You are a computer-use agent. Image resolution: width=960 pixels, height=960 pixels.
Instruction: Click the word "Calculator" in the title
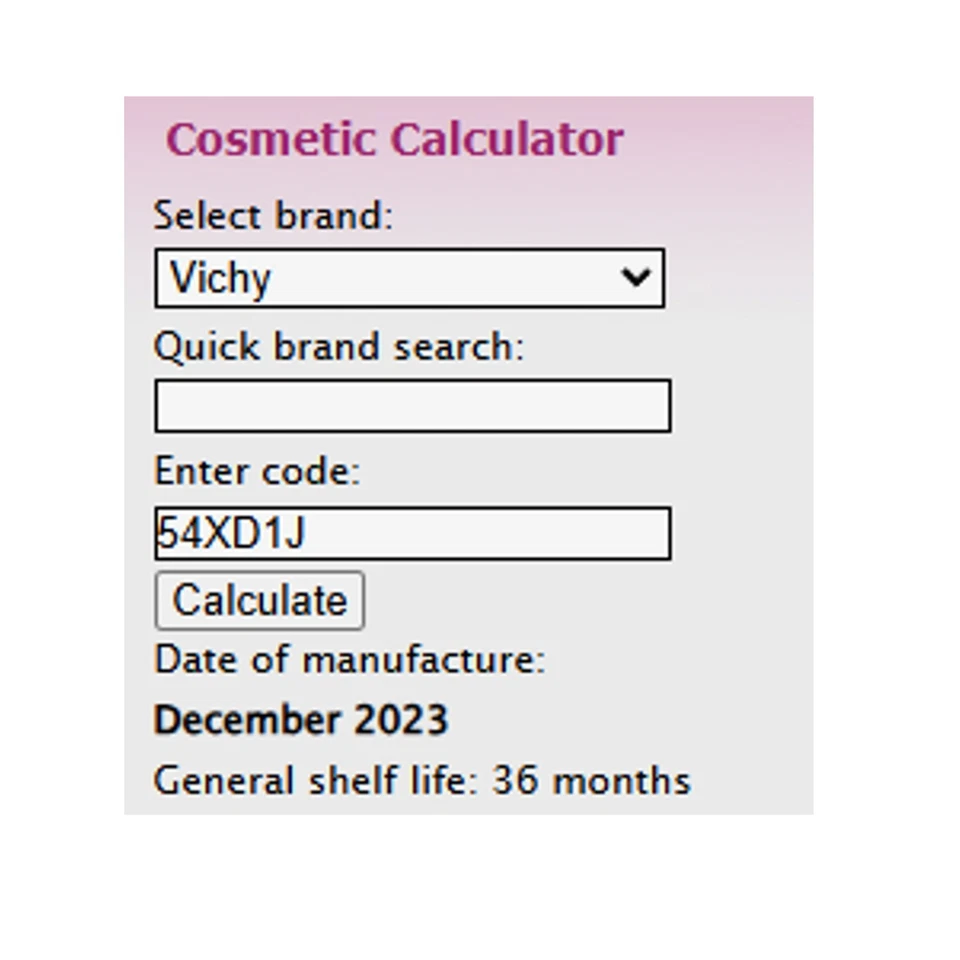(507, 139)
